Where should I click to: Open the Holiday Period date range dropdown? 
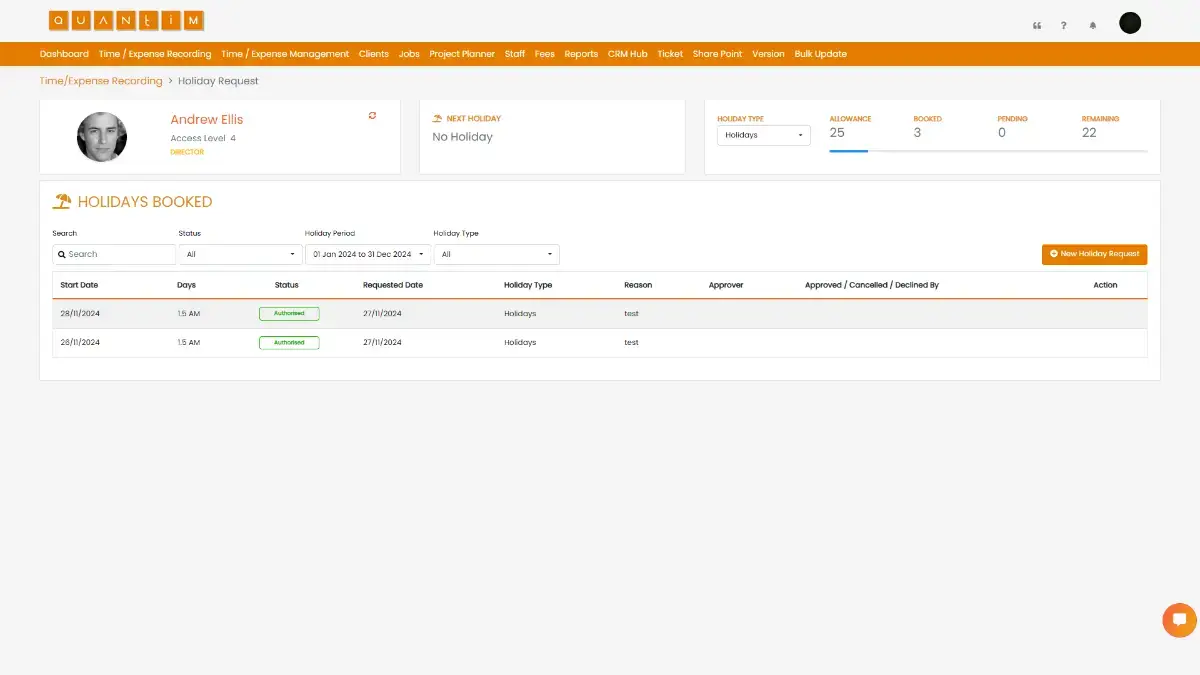tap(368, 254)
